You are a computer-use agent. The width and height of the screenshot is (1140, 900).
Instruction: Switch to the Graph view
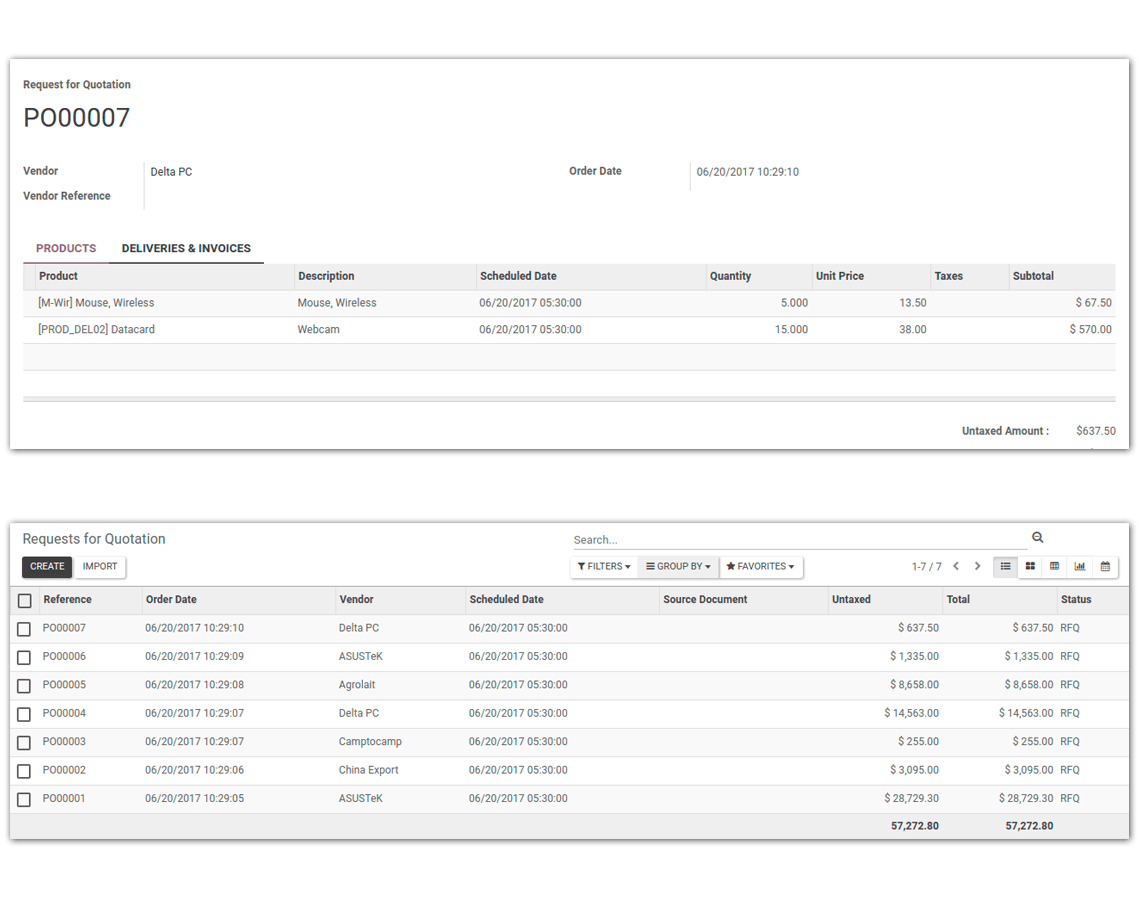tap(1080, 566)
